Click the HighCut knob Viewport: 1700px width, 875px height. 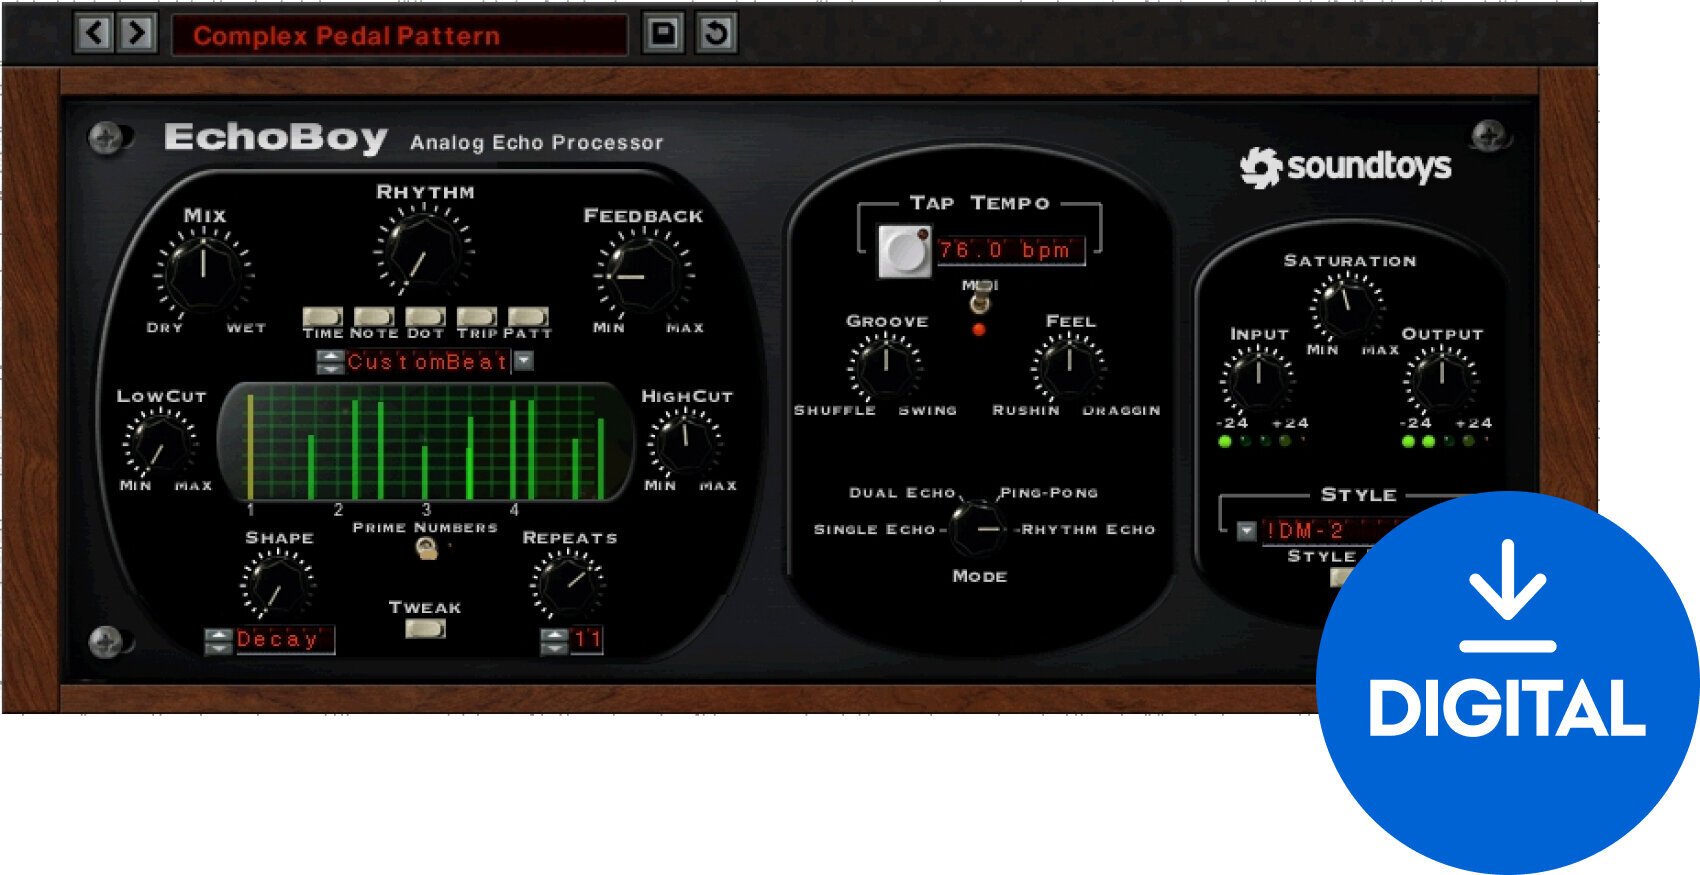coord(685,444)
